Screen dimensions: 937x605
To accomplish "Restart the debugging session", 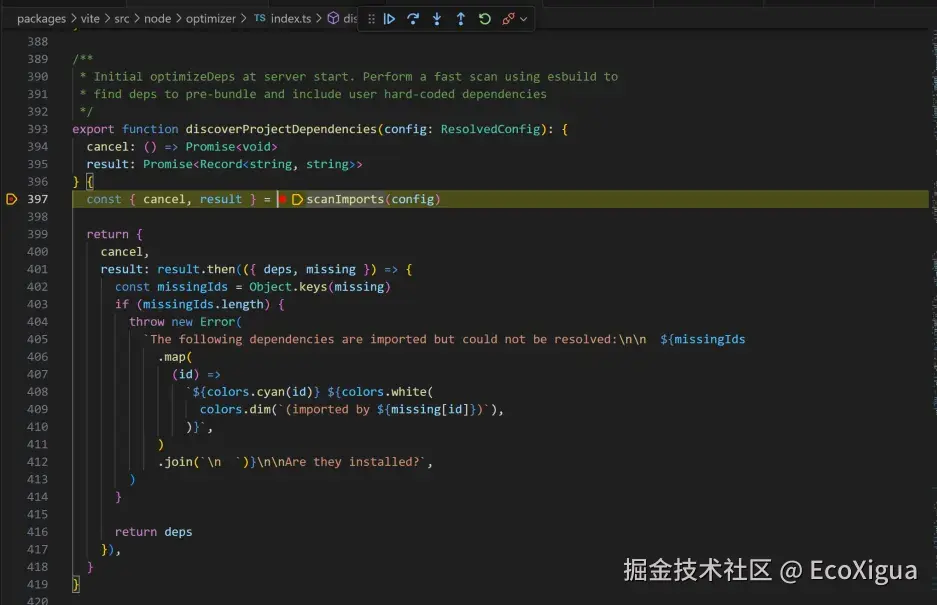I will pyautogui.click(x=485, y=19).
